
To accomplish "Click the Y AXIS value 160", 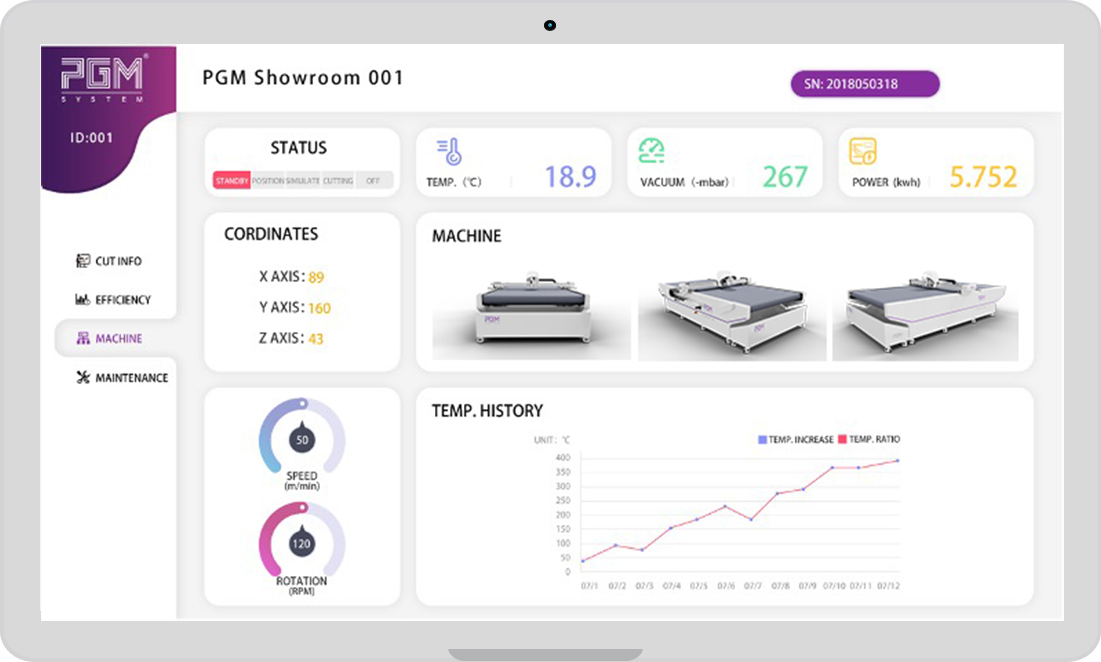I will [319, 308].
